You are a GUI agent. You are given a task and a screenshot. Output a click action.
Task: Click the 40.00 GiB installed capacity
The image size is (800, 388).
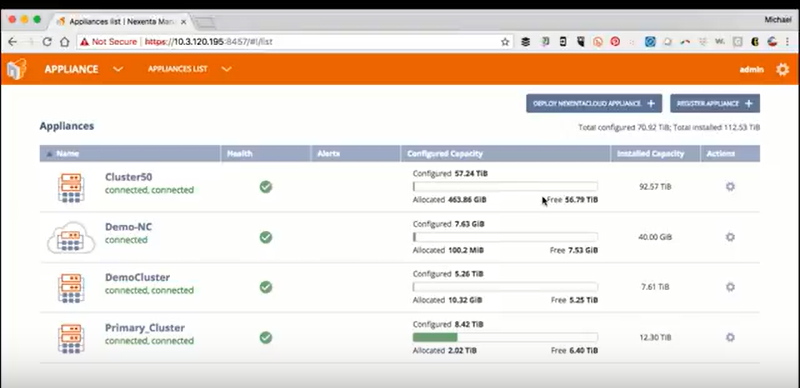click(x=655, y=237)
